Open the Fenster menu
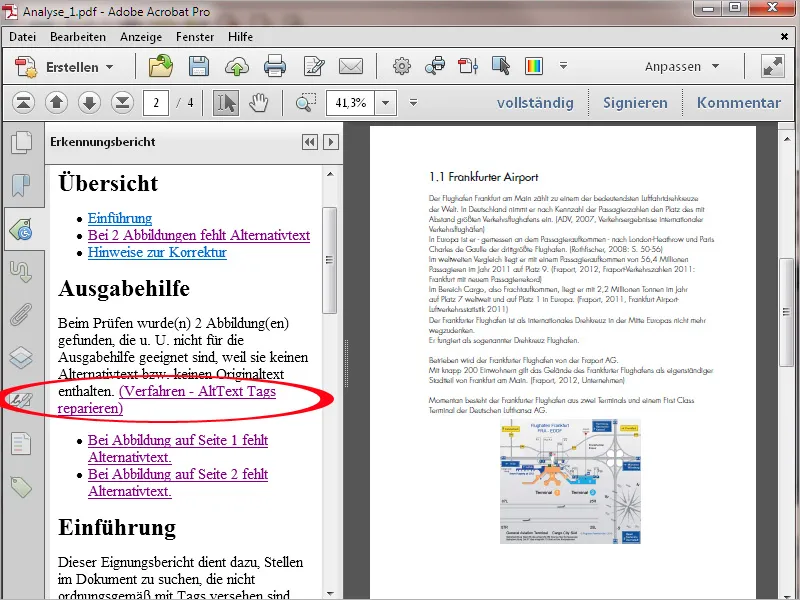This screenshot has width=800, height=600. point(195,37)
